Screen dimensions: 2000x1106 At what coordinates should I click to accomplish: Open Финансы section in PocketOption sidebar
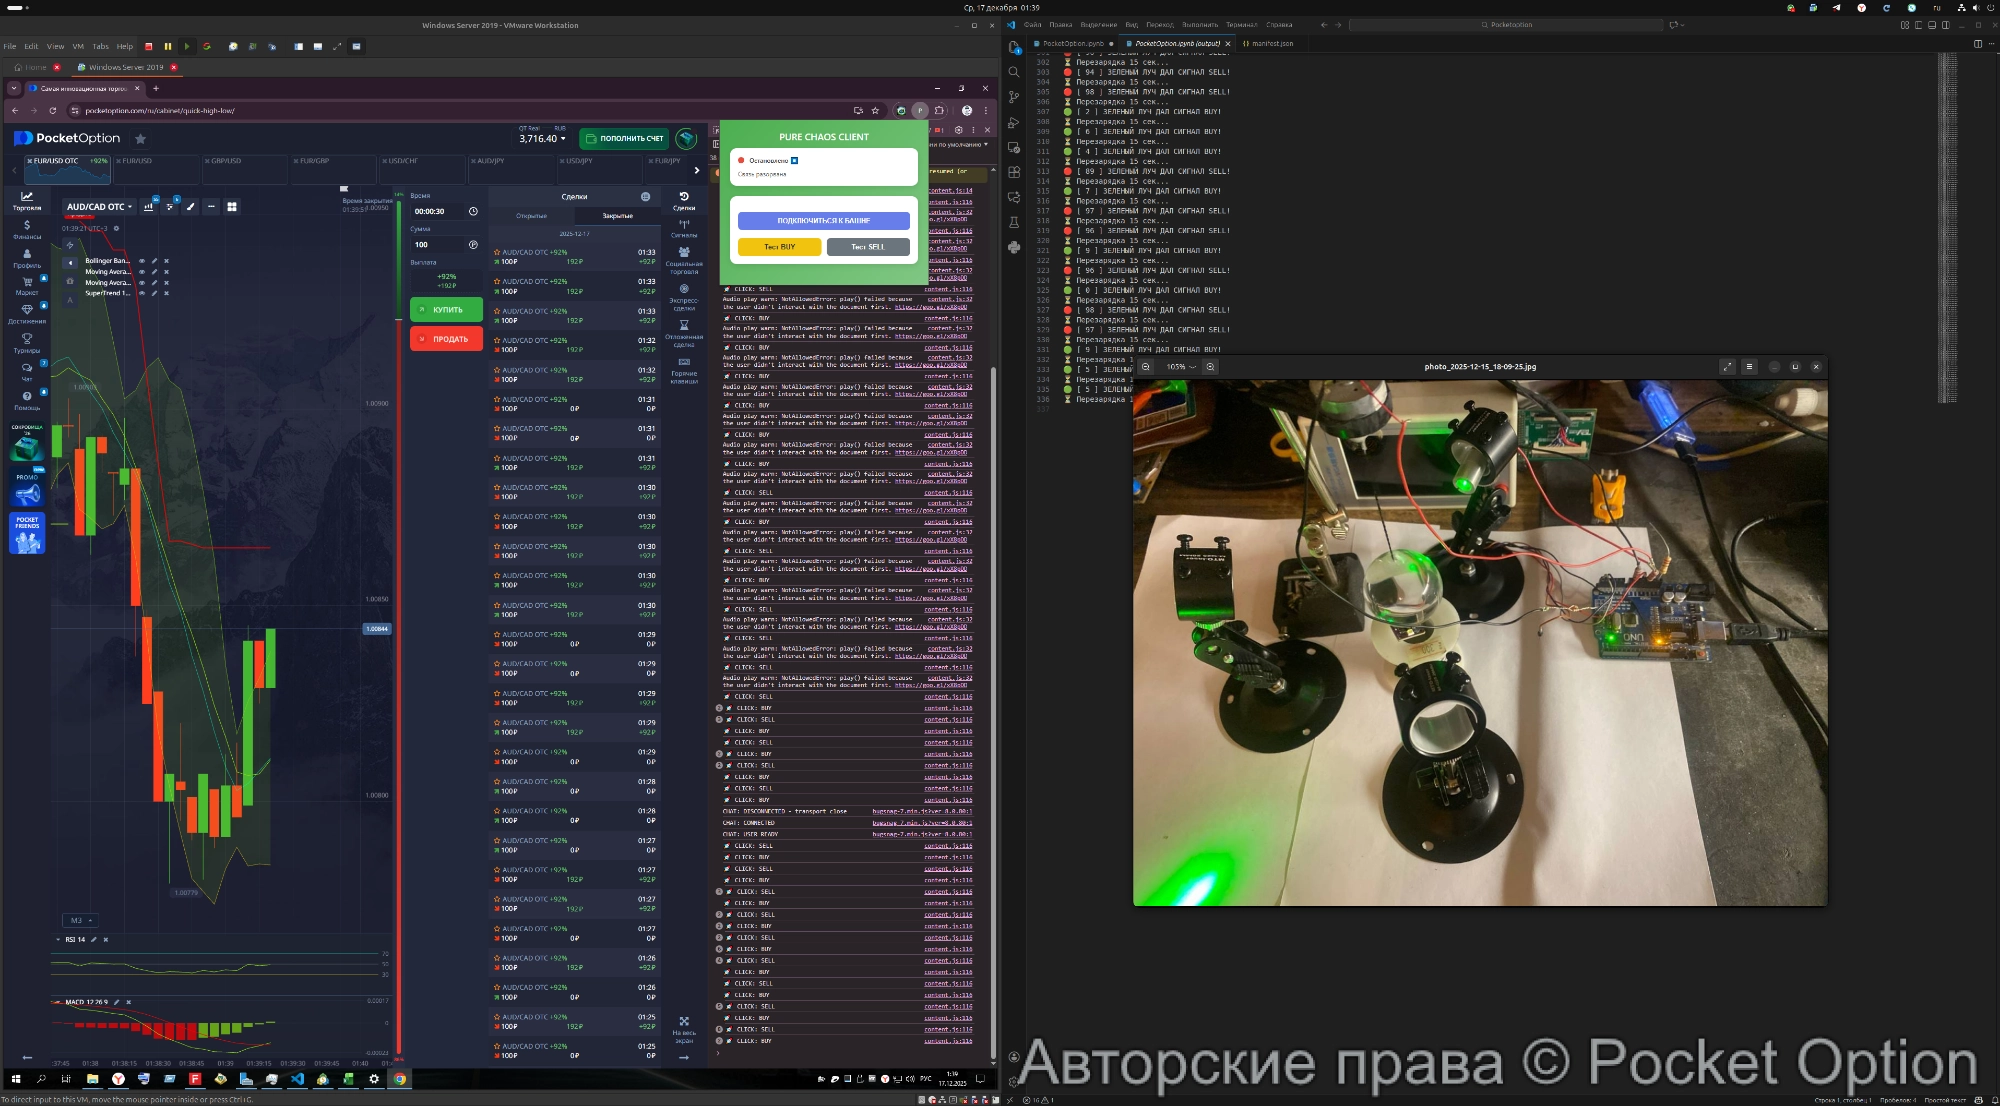27,229
